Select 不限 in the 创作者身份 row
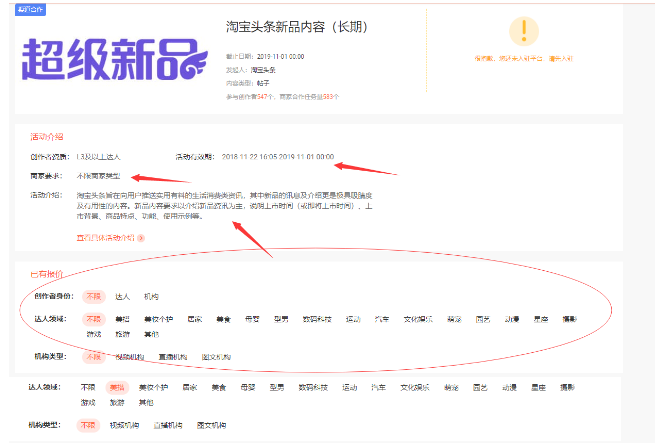The width and height of the screenshot is (655, 443). 94,297
